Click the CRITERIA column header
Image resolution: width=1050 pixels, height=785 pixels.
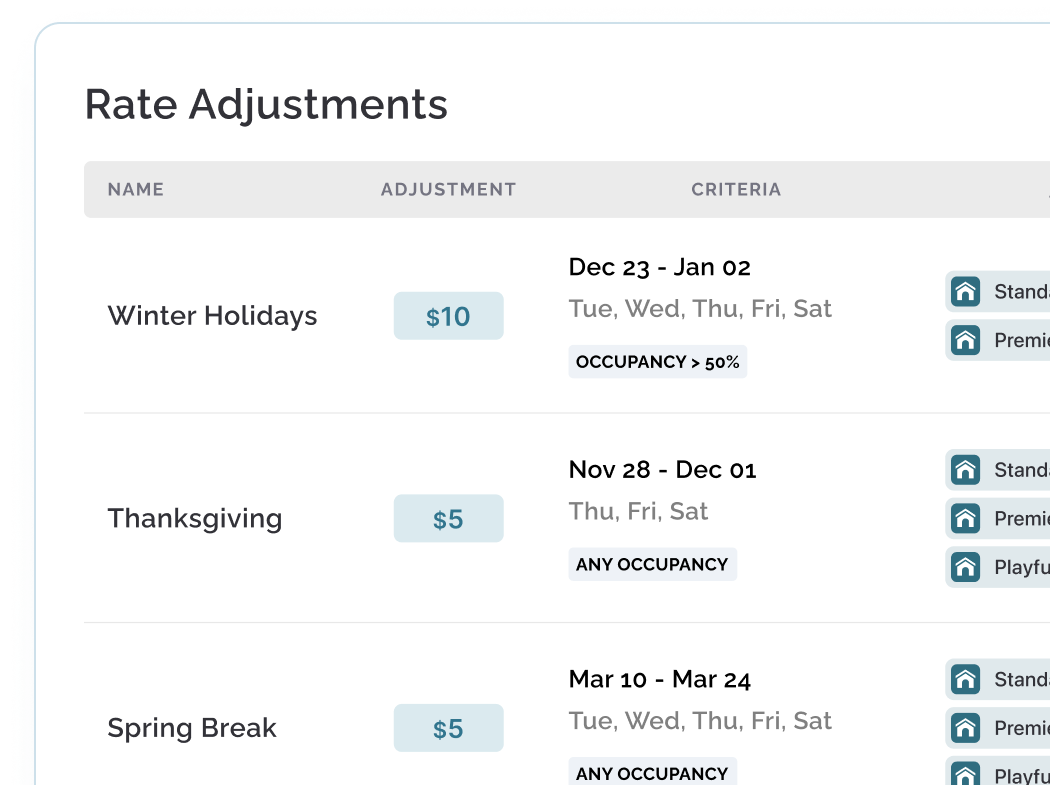coord(736,190)
